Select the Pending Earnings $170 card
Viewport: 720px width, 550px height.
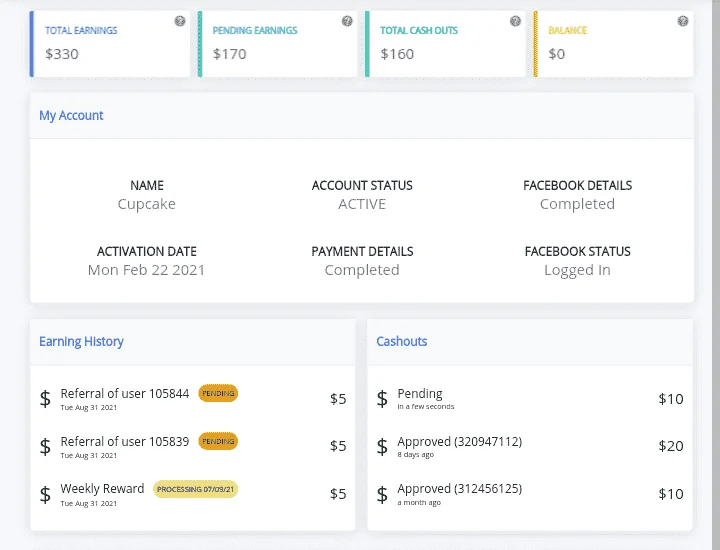pos(277,44)
